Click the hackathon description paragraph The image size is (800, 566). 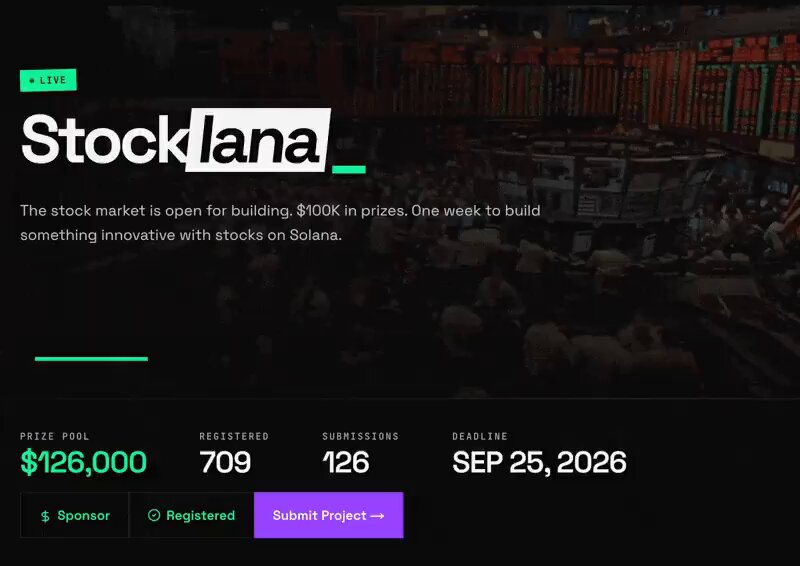click(280, 223)
